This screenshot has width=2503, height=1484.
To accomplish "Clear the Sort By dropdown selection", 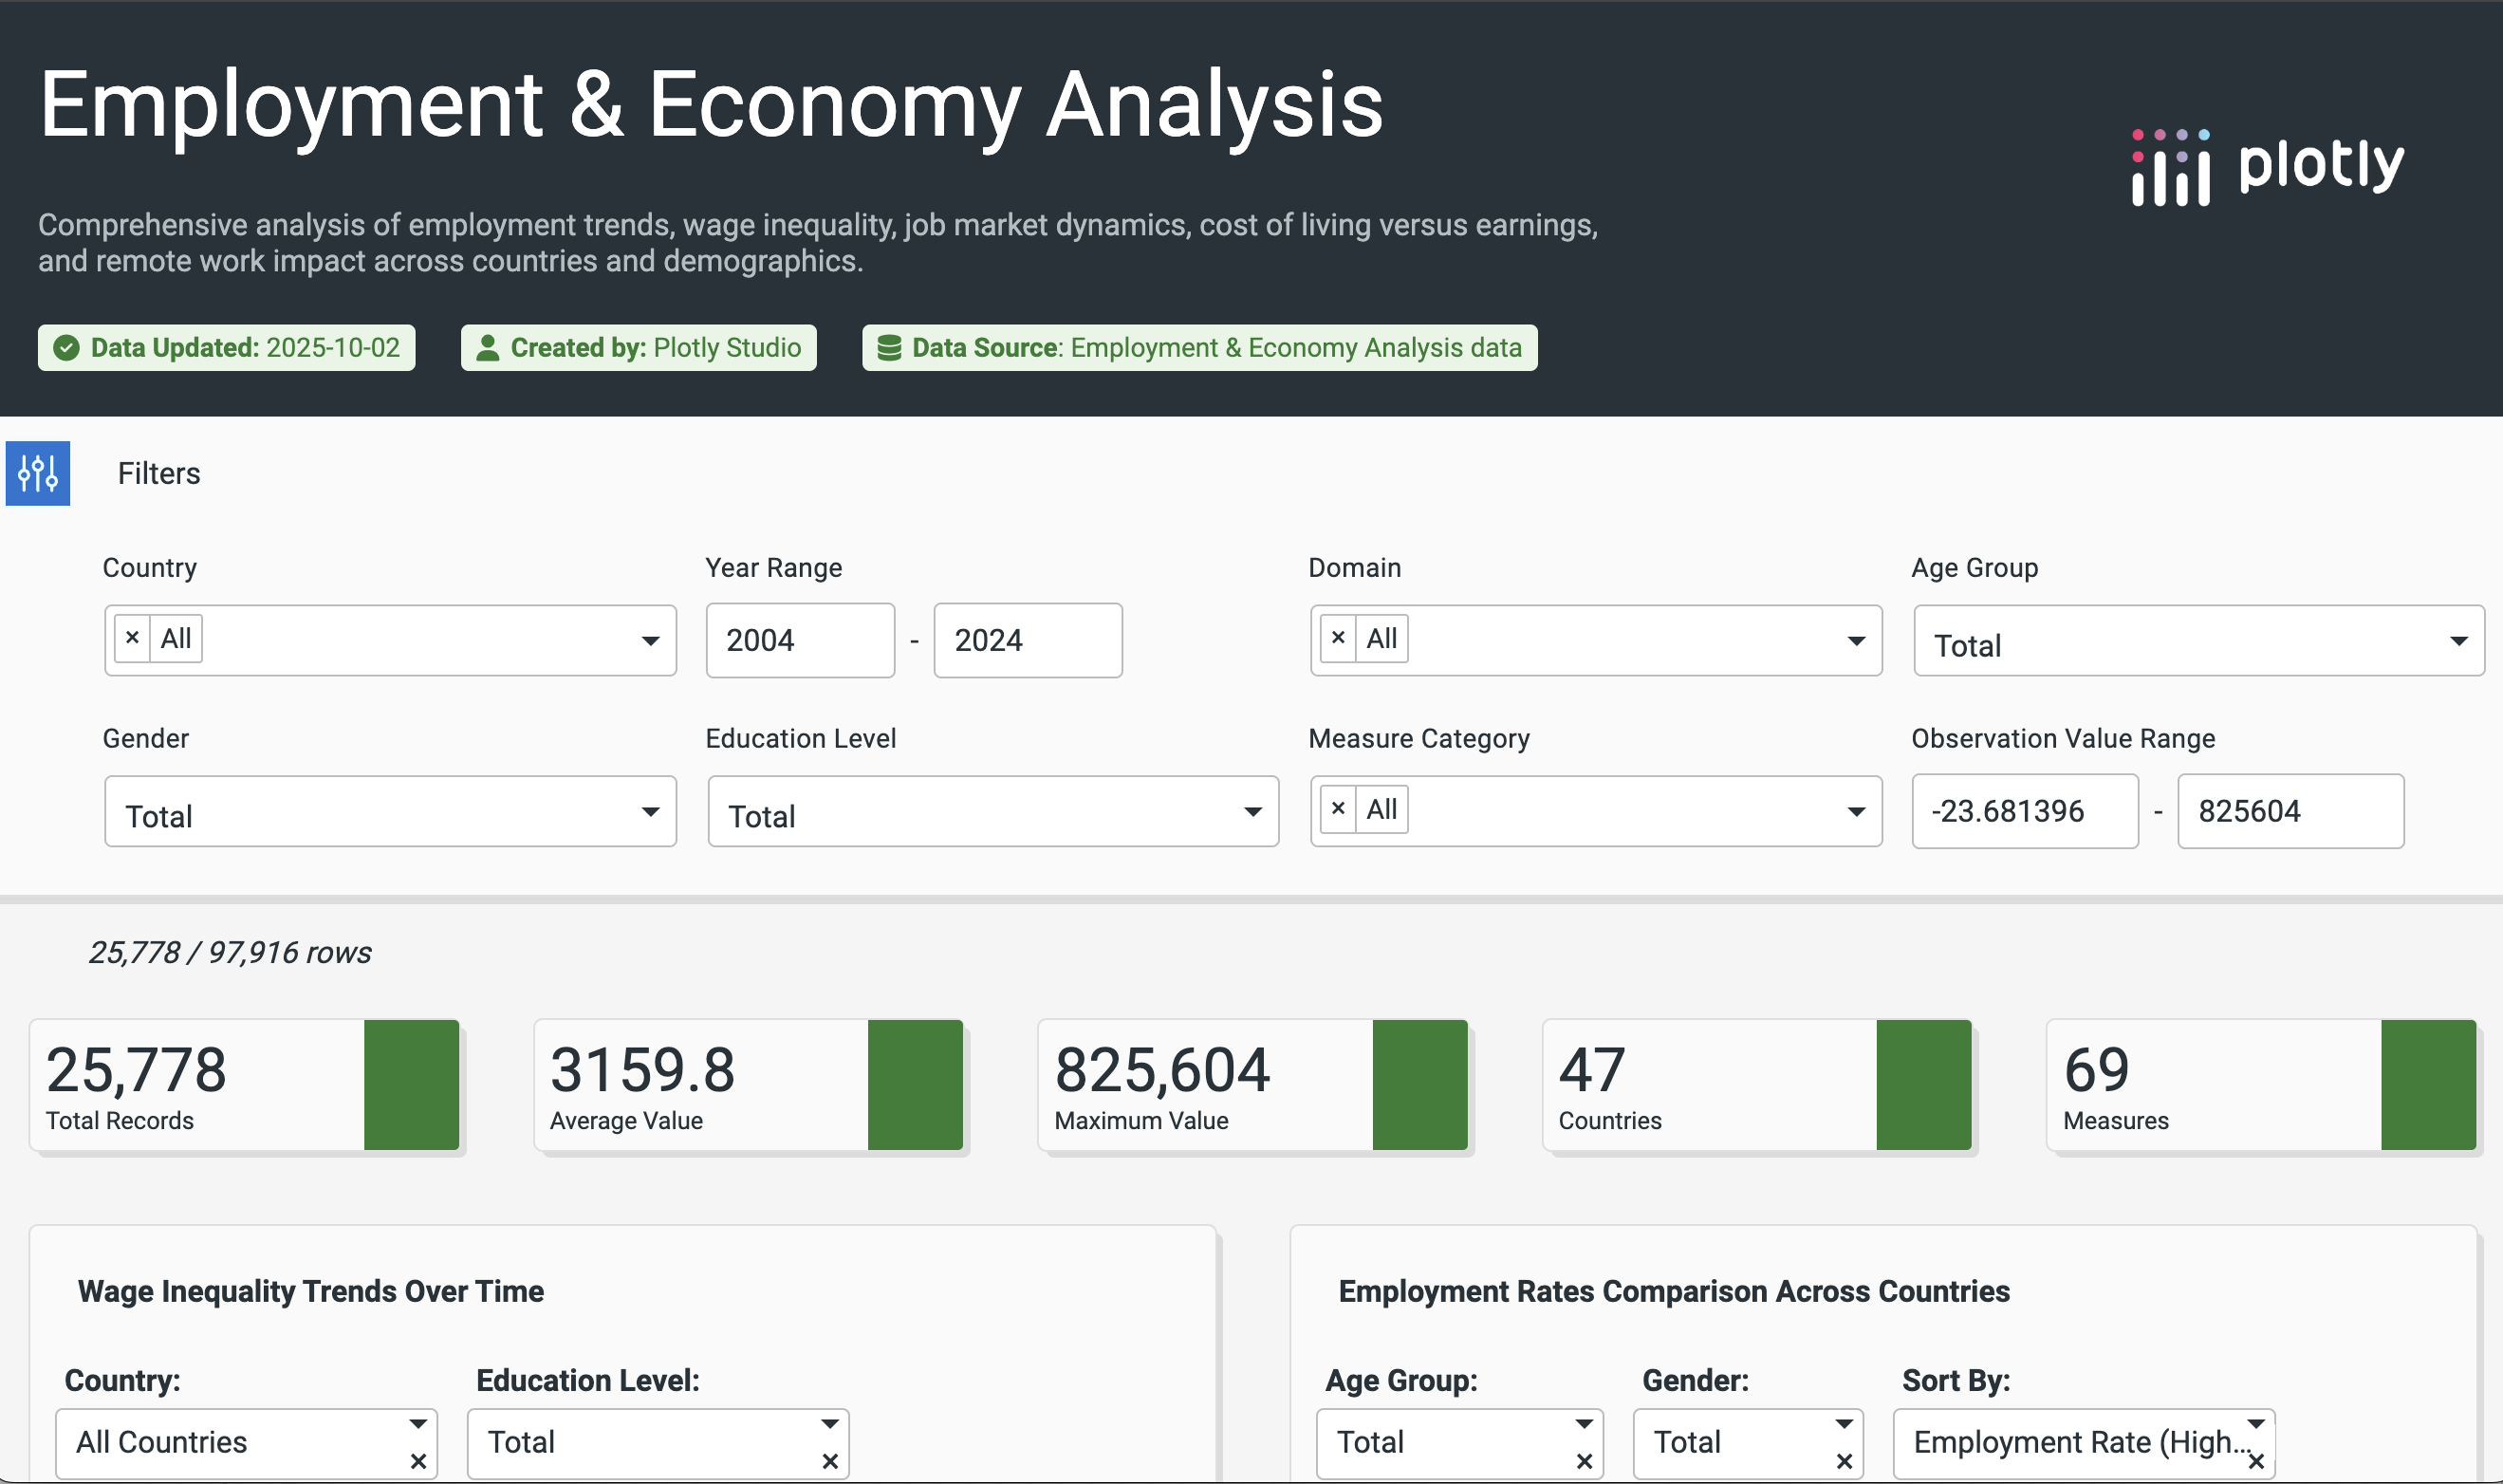I will pyautogui.click(x=2256, y=1461).
